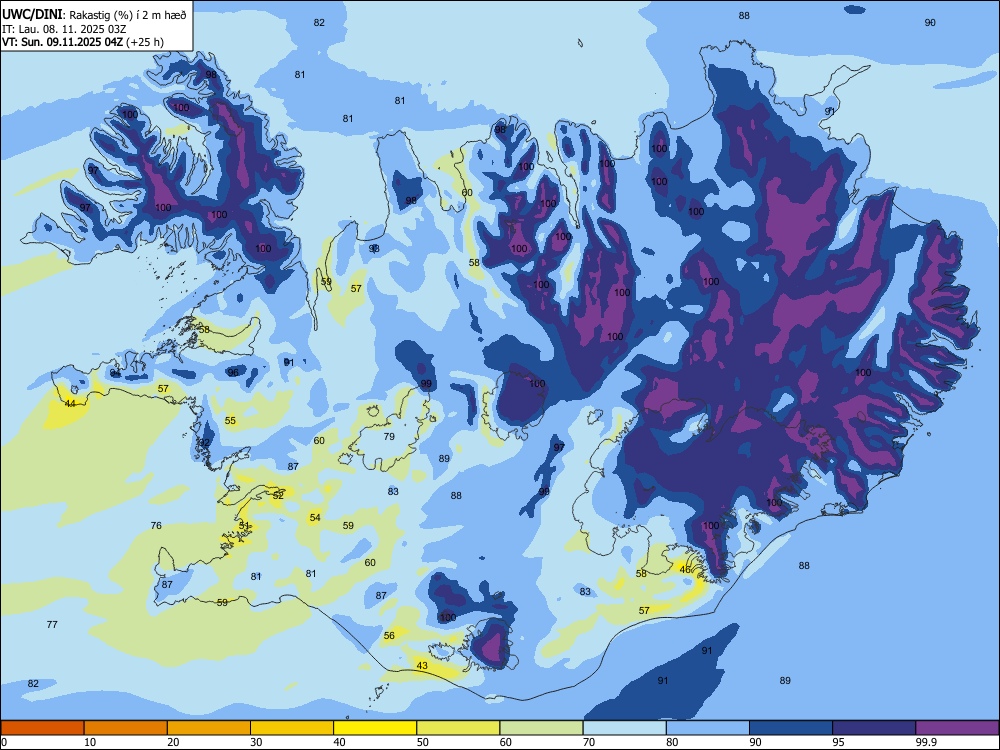
Task: Click the humidity value '79' on the map
Action: click(389, 437)
